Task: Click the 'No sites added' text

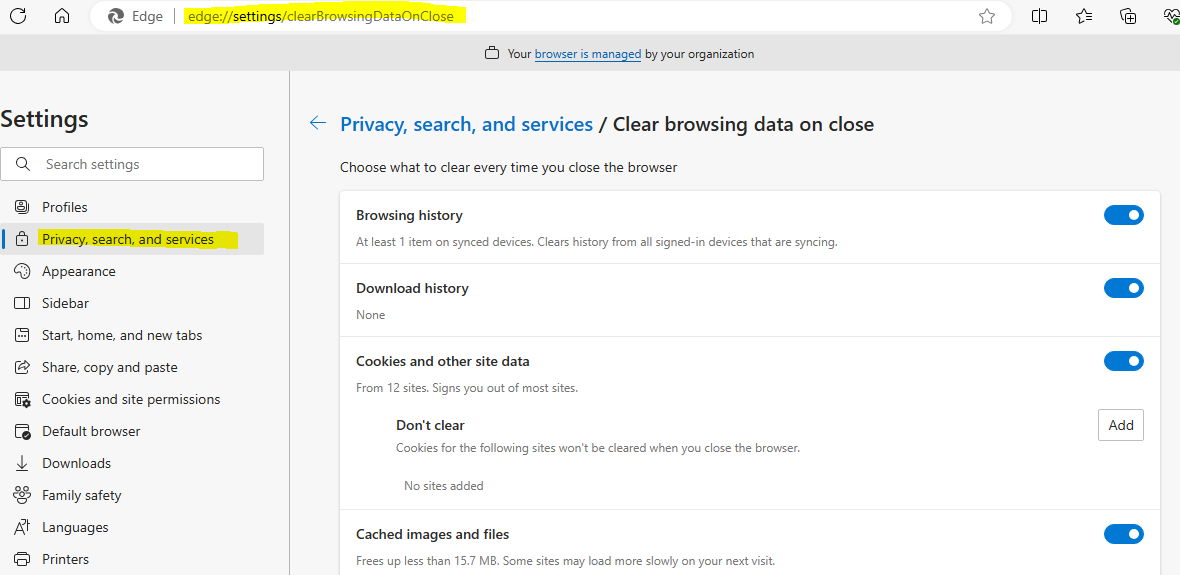Action: pyautogui.click(x=444, y=485)
